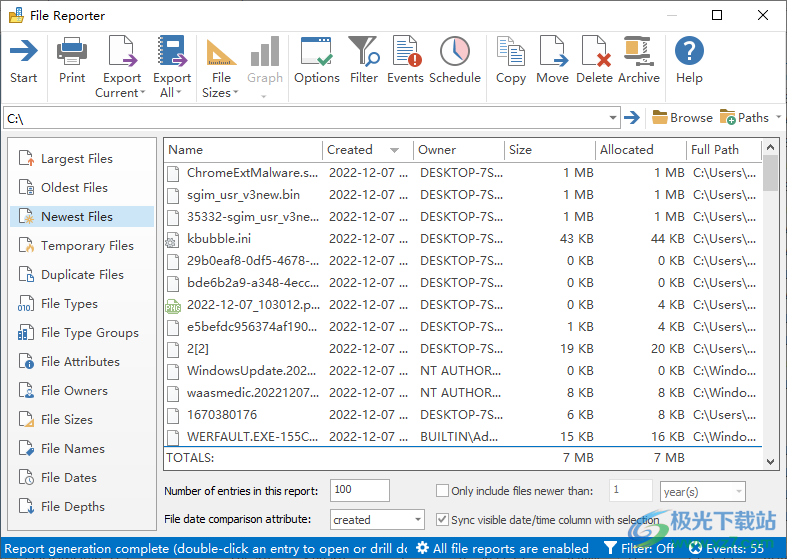Viewport: 787px width, 559px height.
Task: Maximize the File Reporter window
Action: (717, 15)
